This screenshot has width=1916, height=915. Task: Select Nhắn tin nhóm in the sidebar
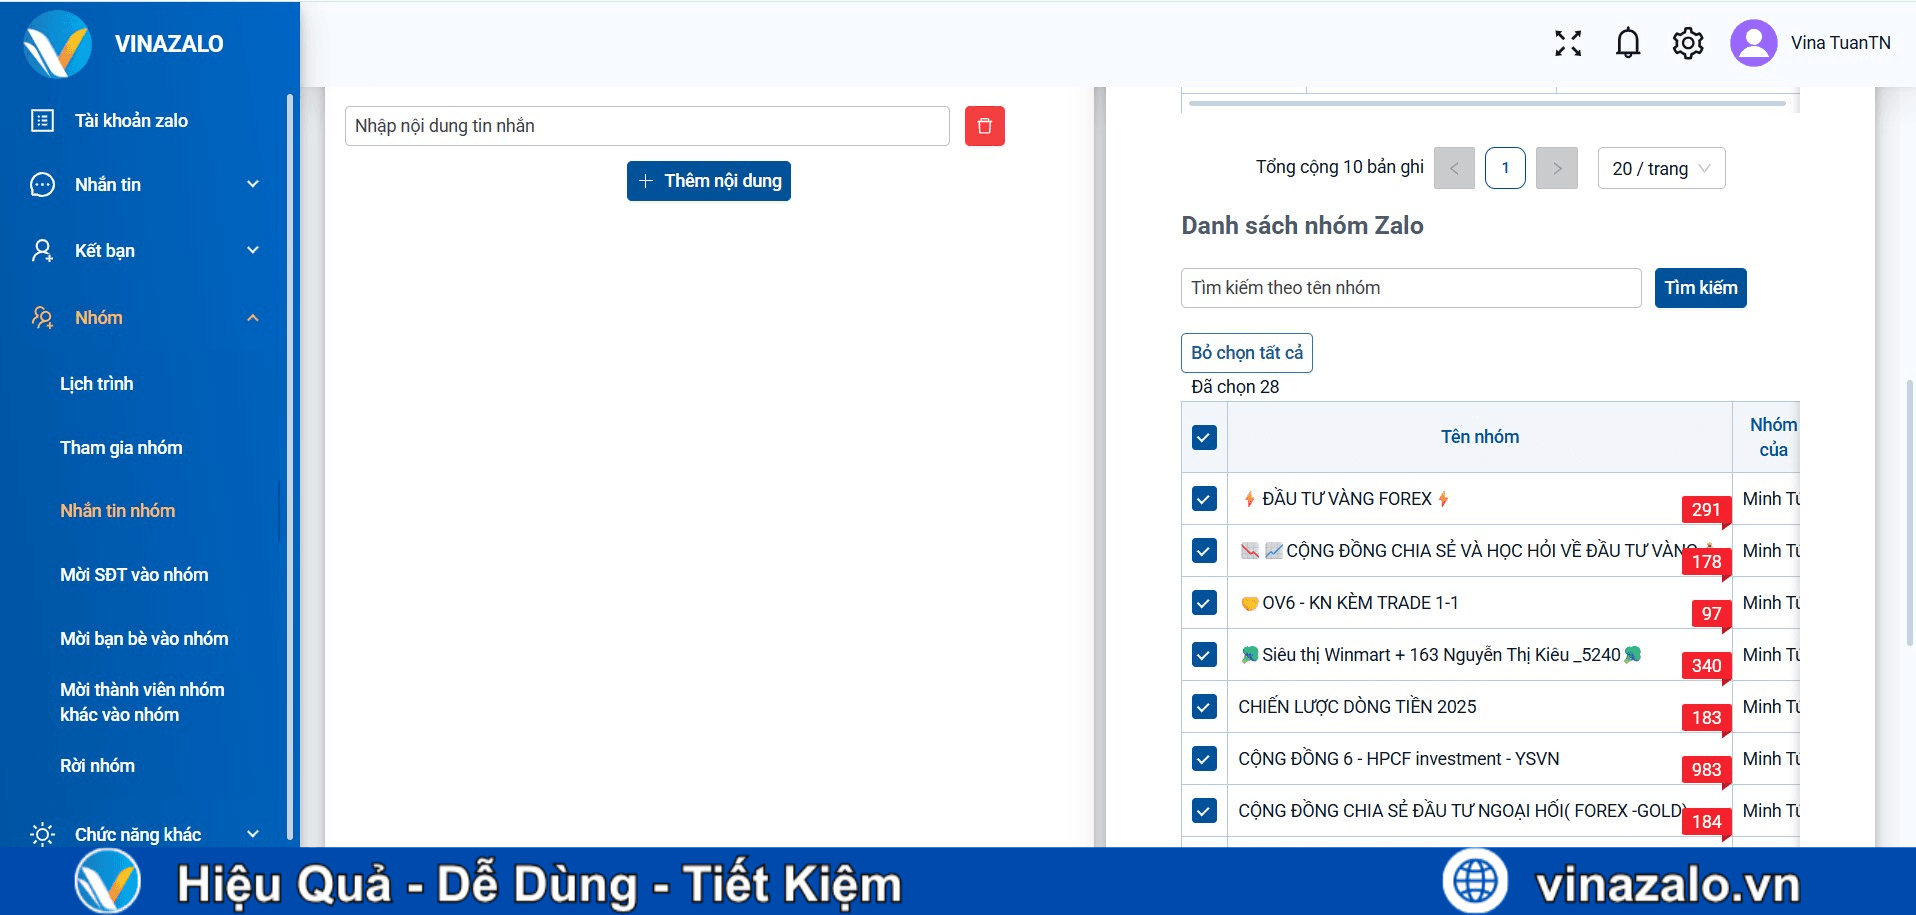[117, 510]
